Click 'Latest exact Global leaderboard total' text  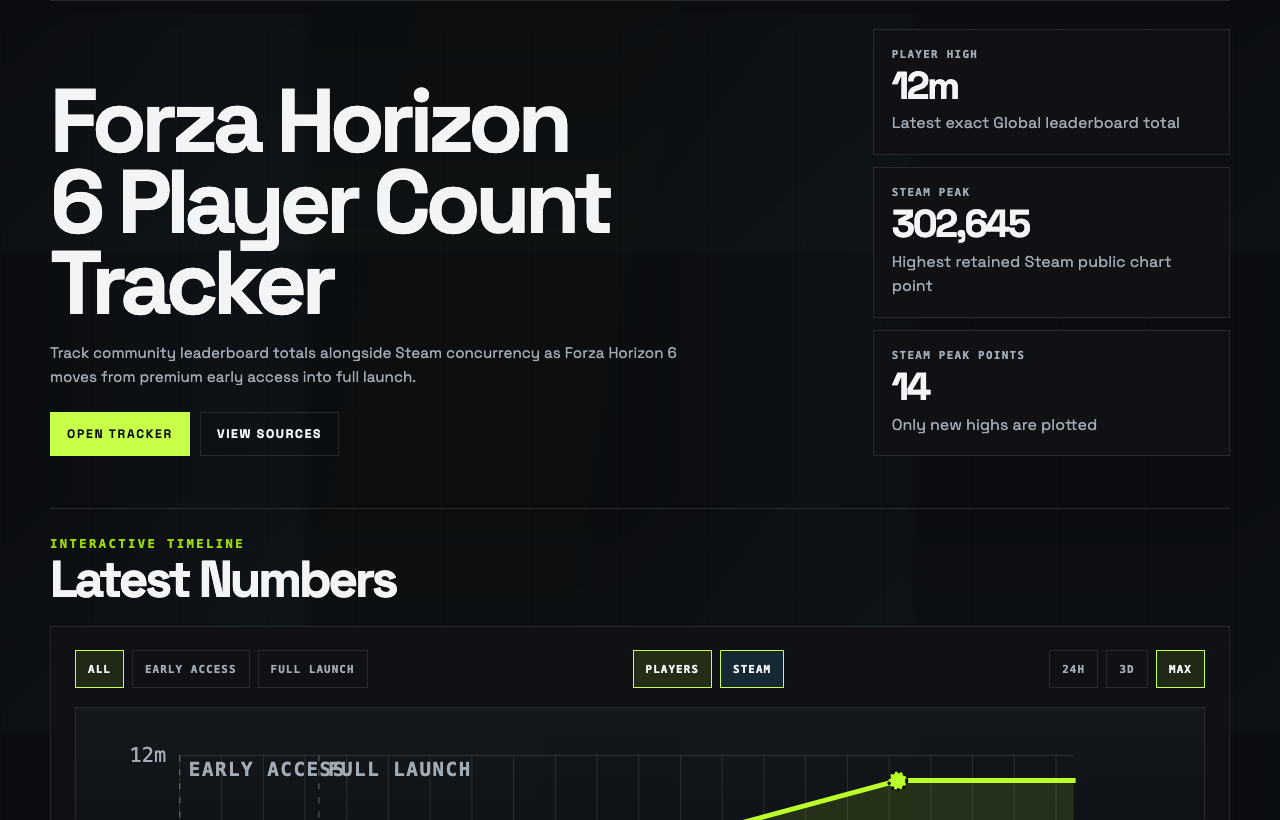click(x=1035, y=122)
